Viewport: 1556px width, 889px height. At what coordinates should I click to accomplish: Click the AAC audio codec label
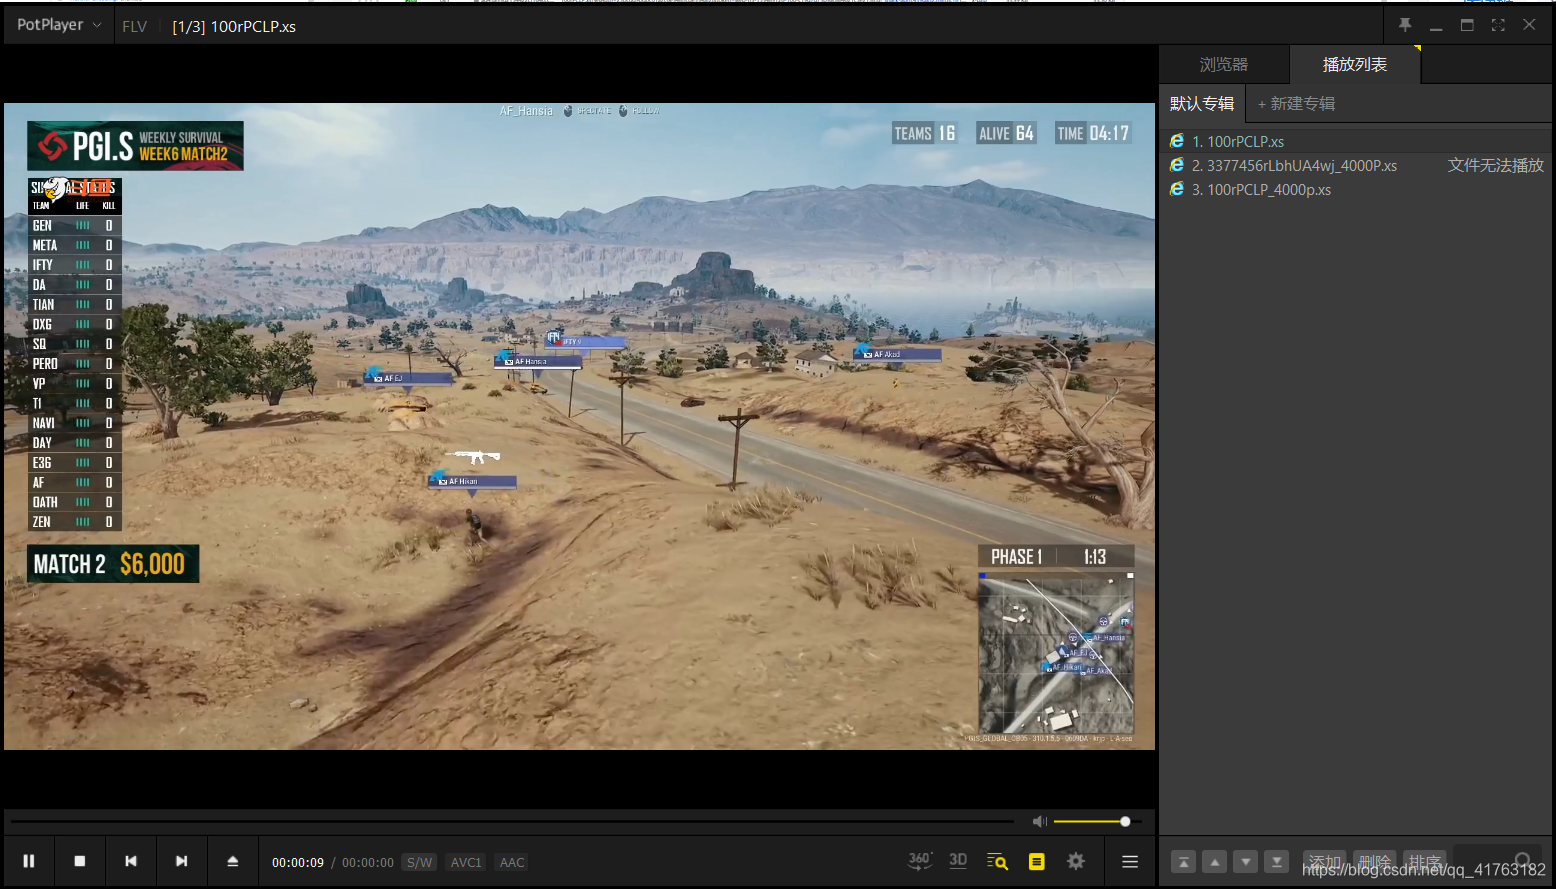512,862
